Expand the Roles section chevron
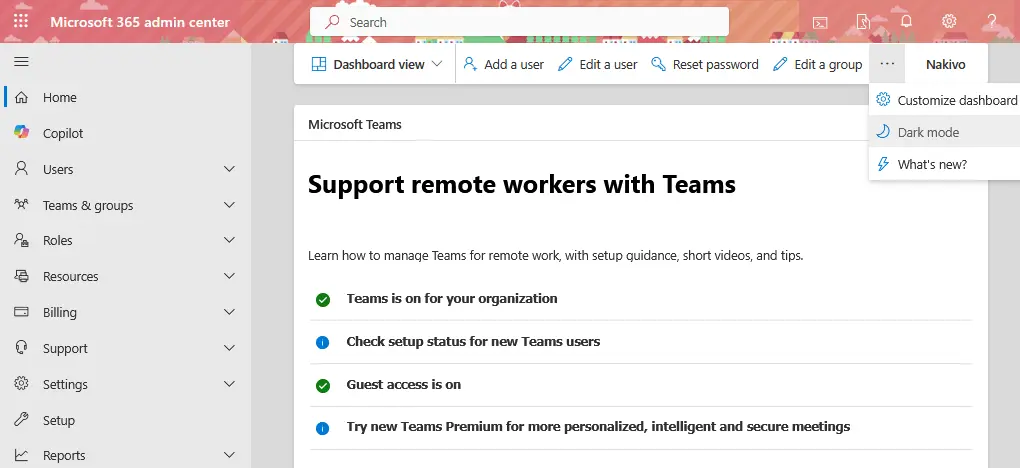Viewport: 1020px width, 468px height. click(229, 240)
